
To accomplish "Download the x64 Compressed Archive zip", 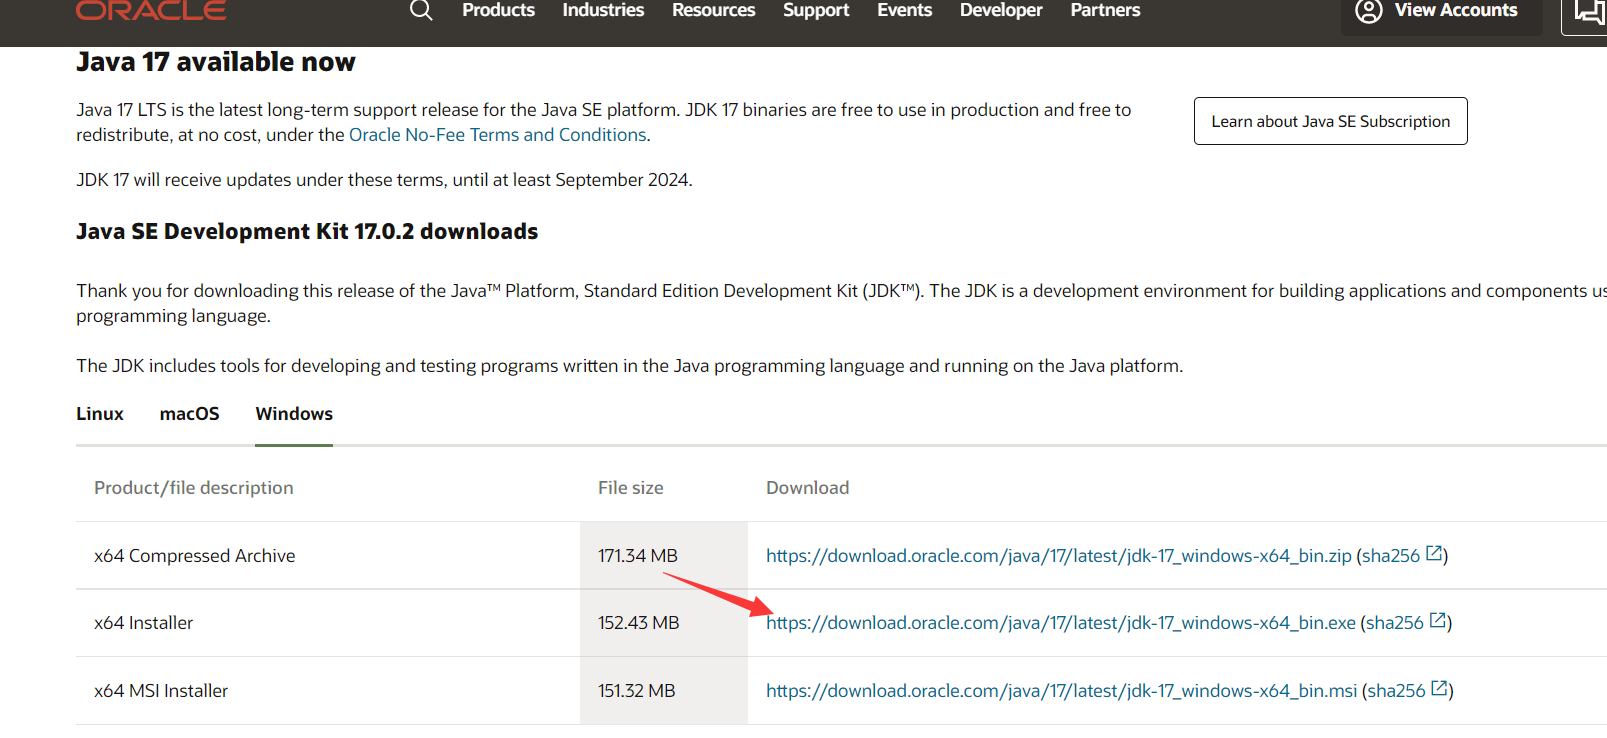I will pyautogui.click(x=1058, y=556).
